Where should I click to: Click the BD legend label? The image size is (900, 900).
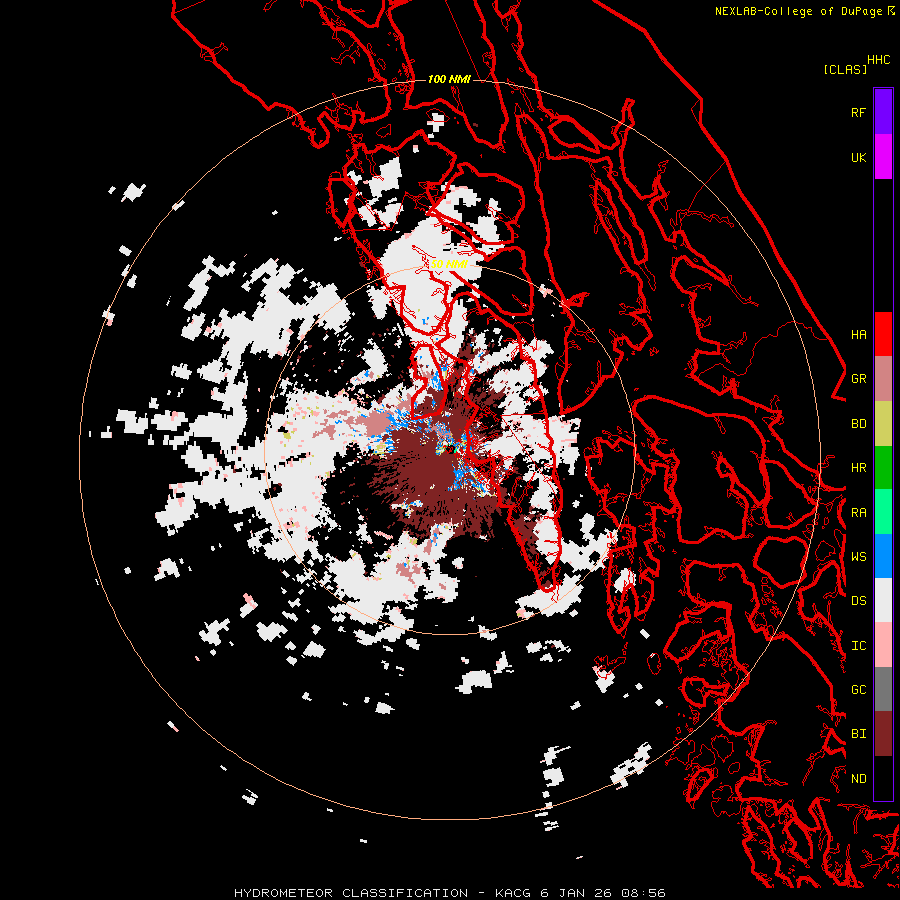click(x=858, y=424)
